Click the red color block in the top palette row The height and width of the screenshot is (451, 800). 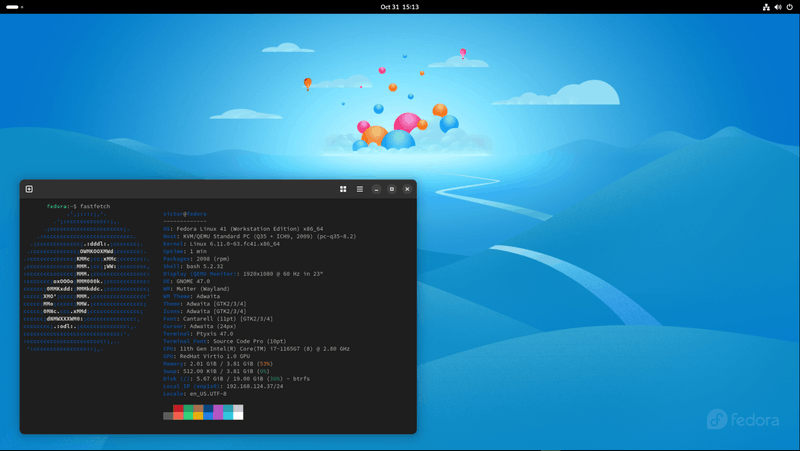pos(178,409)
